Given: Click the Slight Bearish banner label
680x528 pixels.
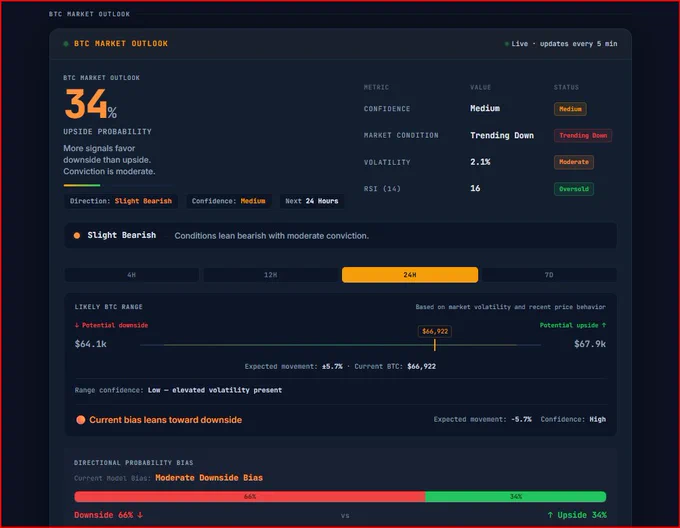Looking at the screenshot, I should click(121, 235).
